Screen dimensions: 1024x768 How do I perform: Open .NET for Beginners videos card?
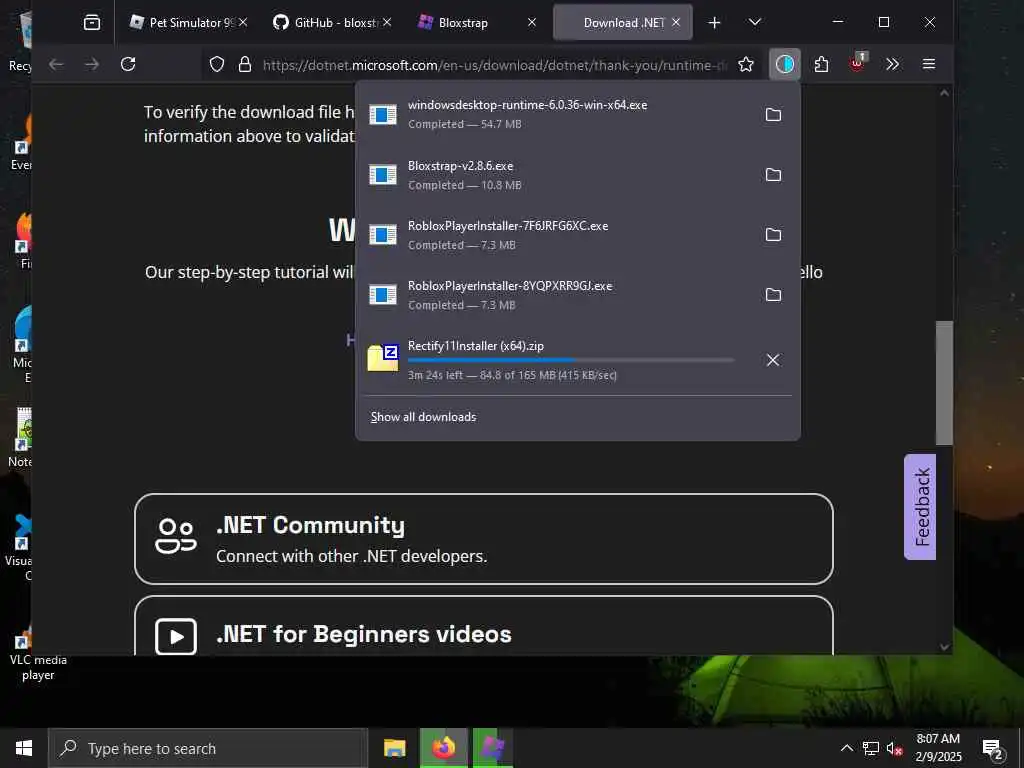coord(484,626)
